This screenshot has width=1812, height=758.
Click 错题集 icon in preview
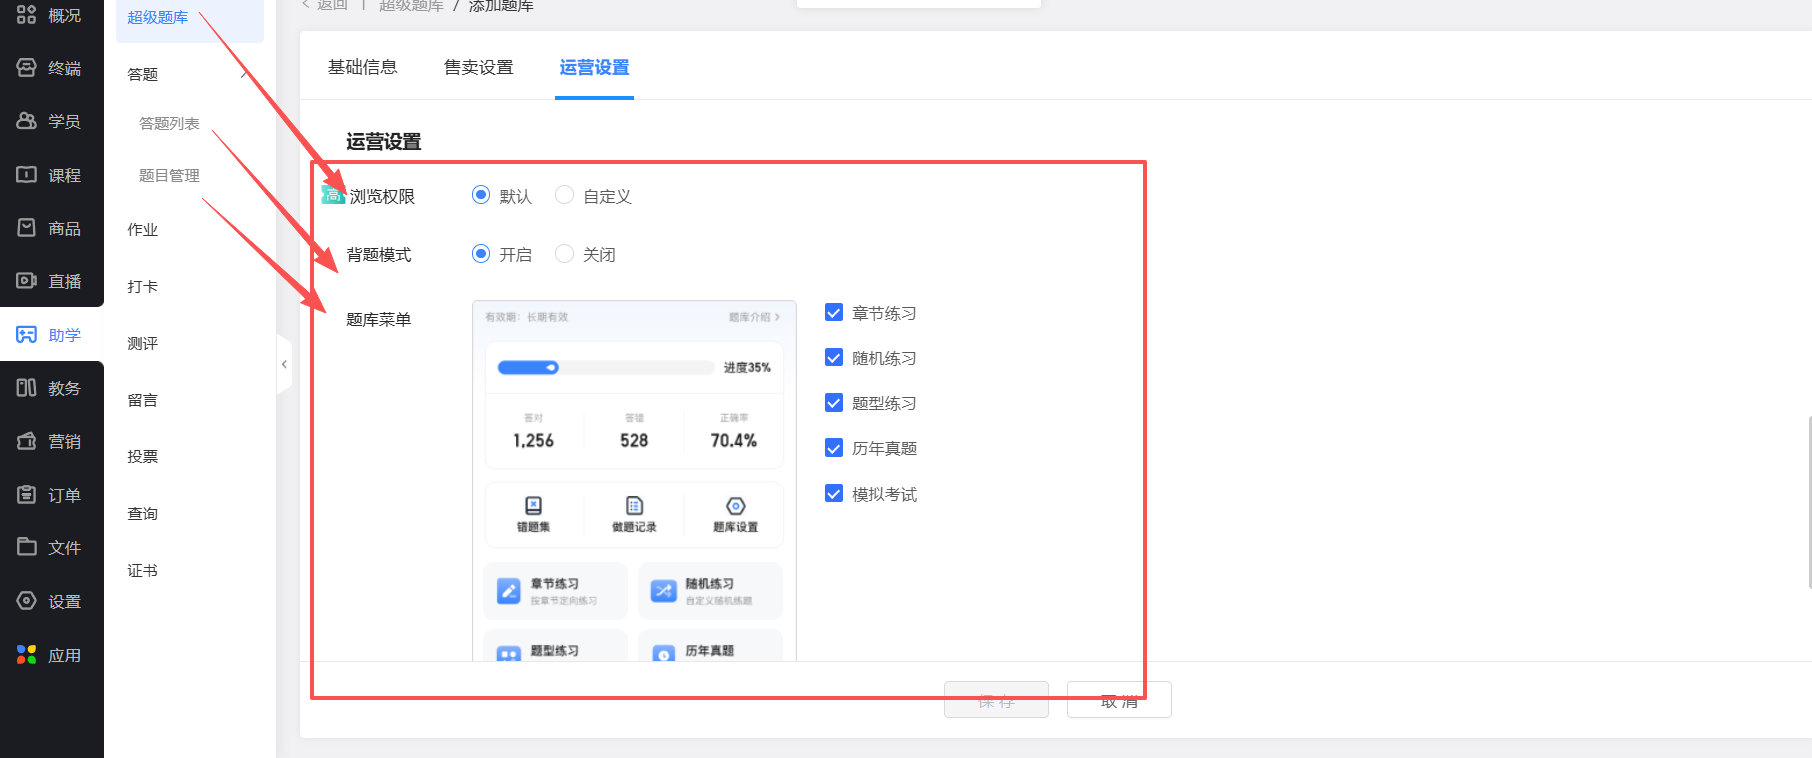[534, 506]
